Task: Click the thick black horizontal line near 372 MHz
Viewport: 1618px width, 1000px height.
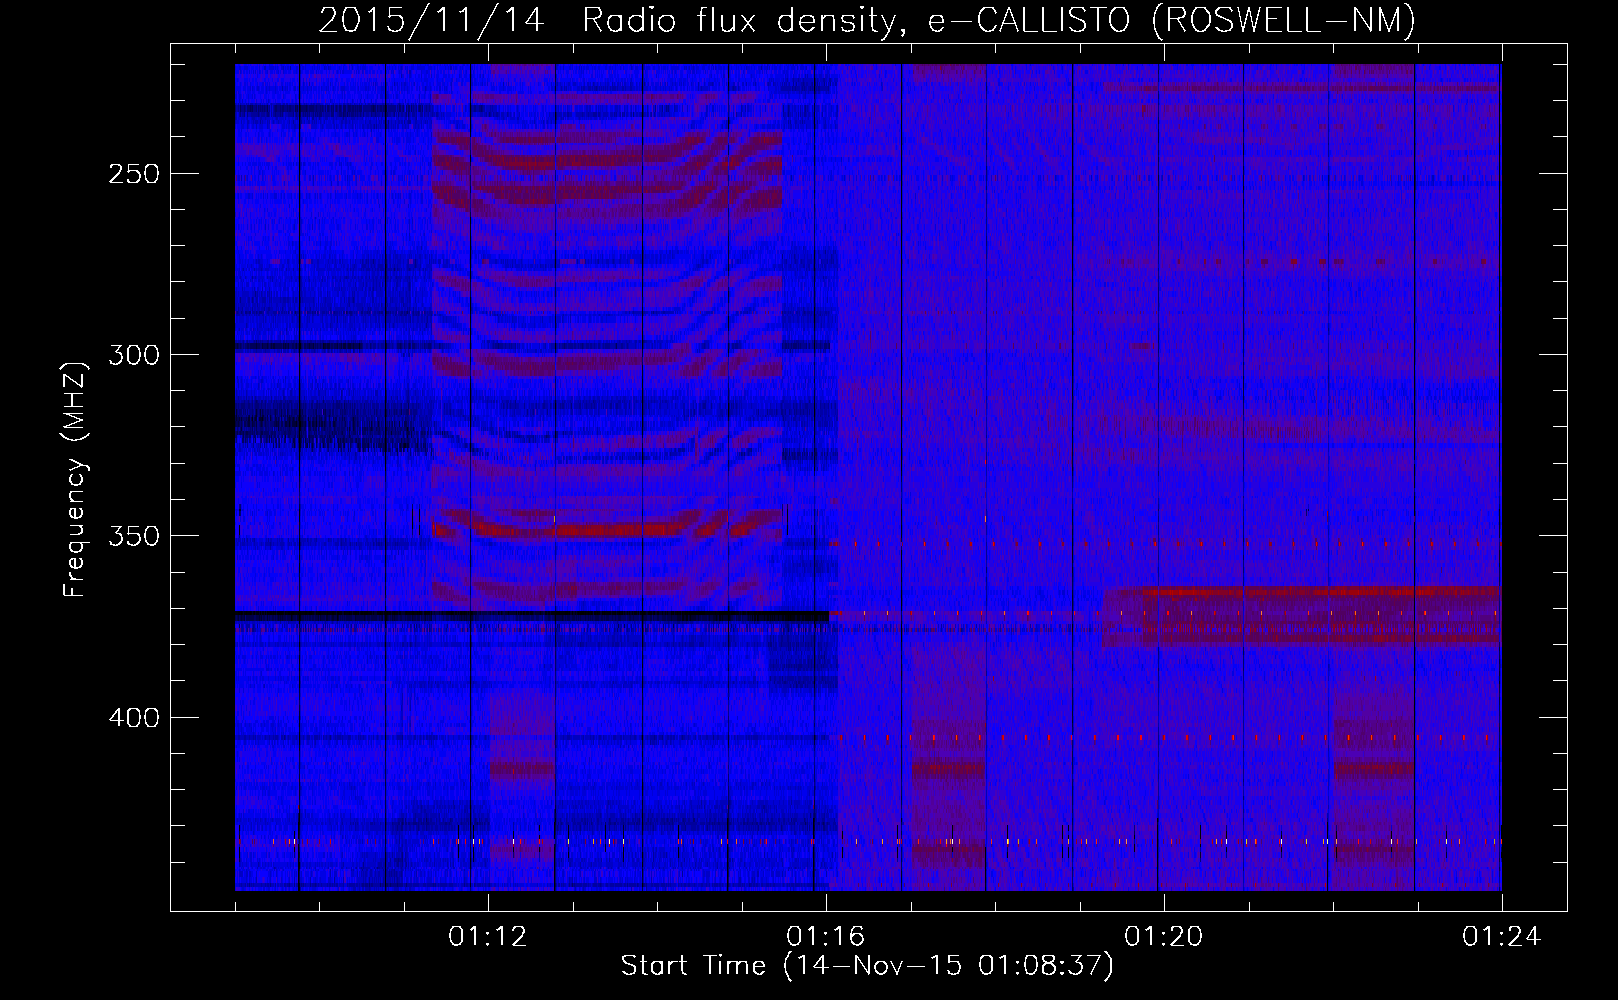Action: (x=532, y=615)
